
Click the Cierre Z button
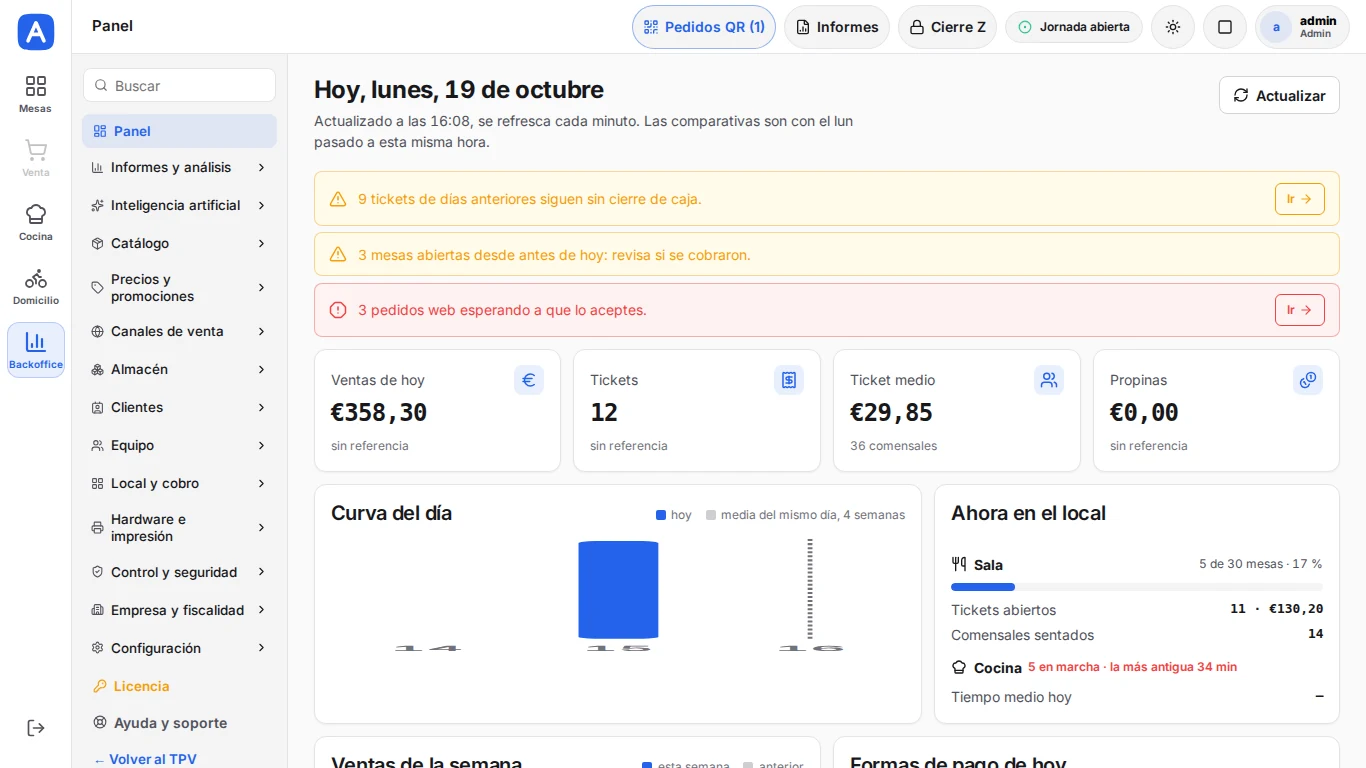click(947, 27)
